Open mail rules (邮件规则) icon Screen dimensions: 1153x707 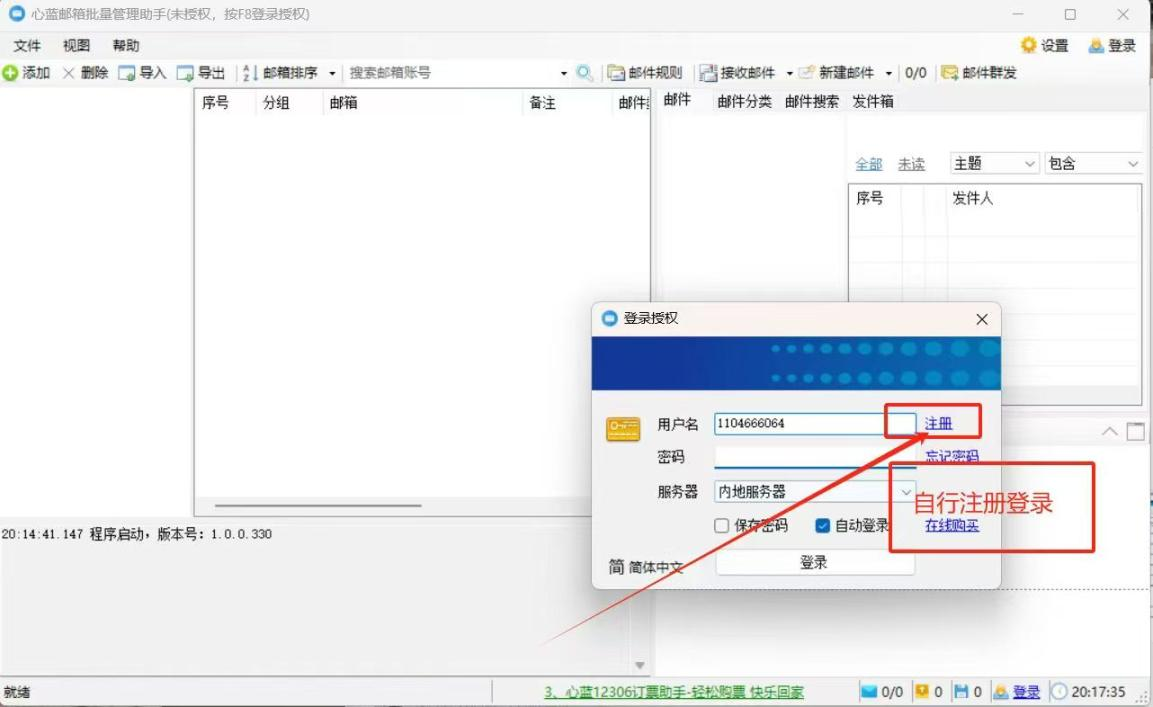(x=615, y=73)
